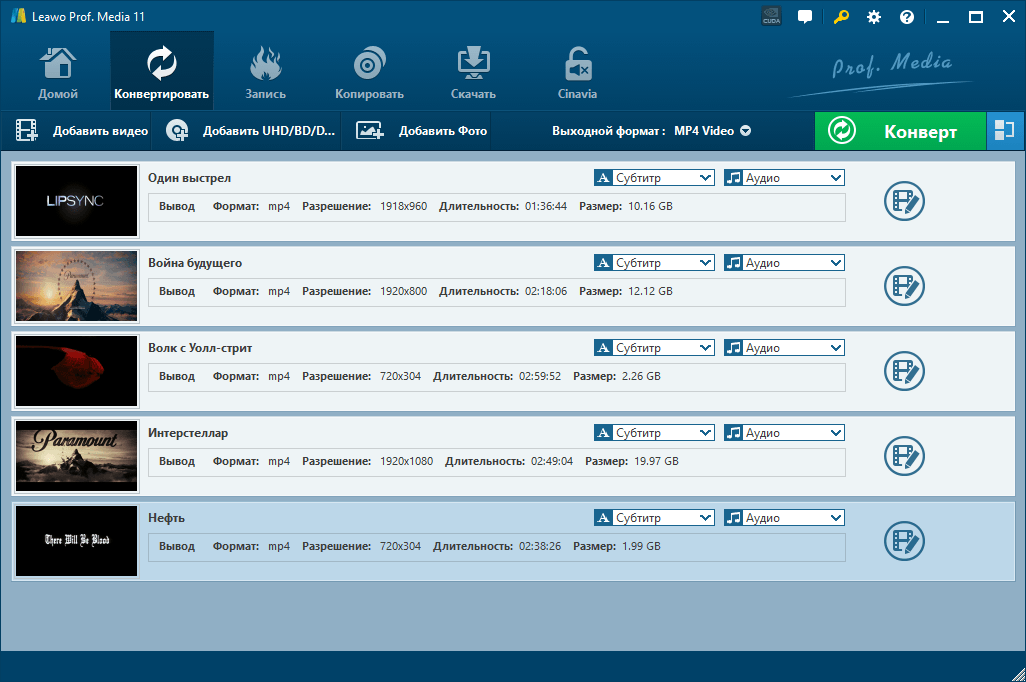Open the Конвертировать module tab
Image resolution: width=1026 pixels, height=682 pixels.
(162, 71)
